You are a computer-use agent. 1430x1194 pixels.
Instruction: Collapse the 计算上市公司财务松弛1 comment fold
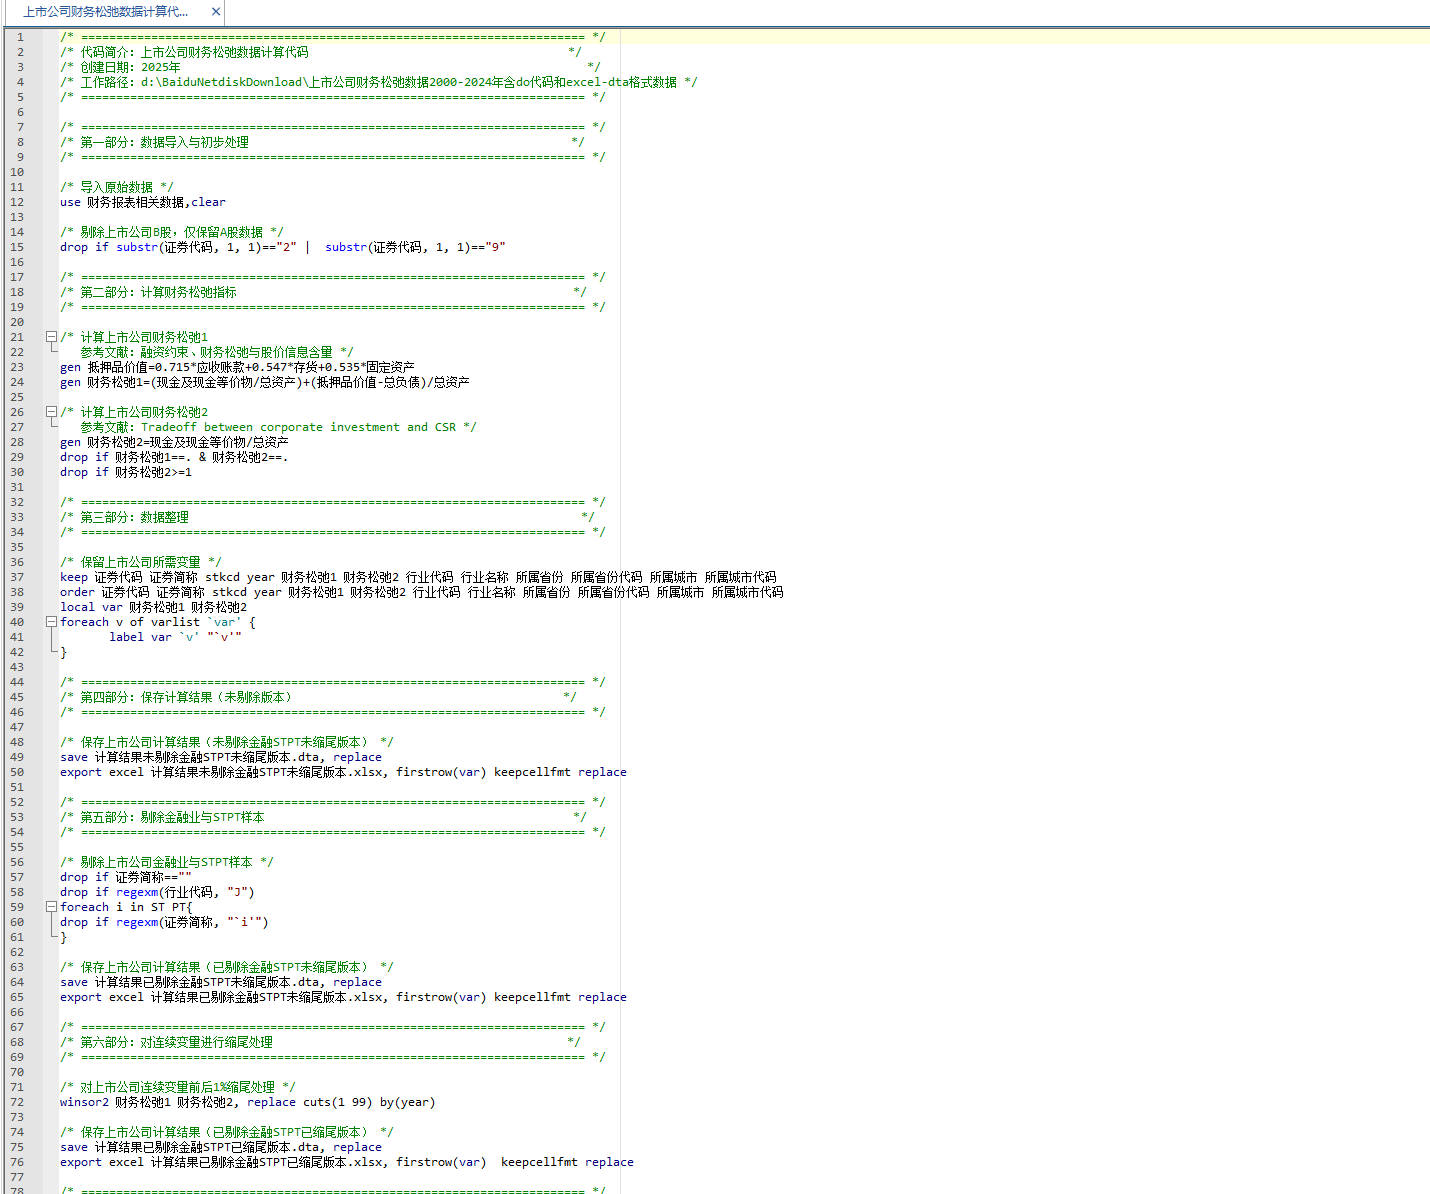(51, 337)
